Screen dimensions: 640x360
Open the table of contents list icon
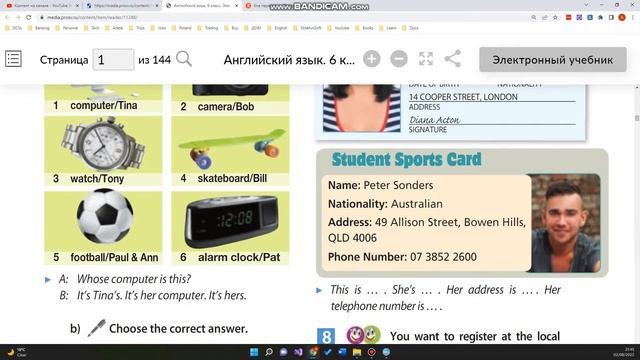coord(13,59)
